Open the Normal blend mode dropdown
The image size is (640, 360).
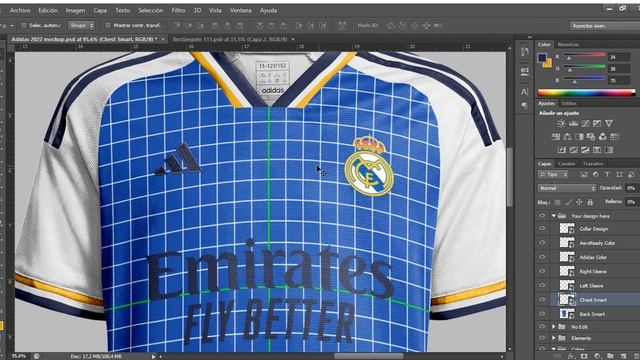567,188
